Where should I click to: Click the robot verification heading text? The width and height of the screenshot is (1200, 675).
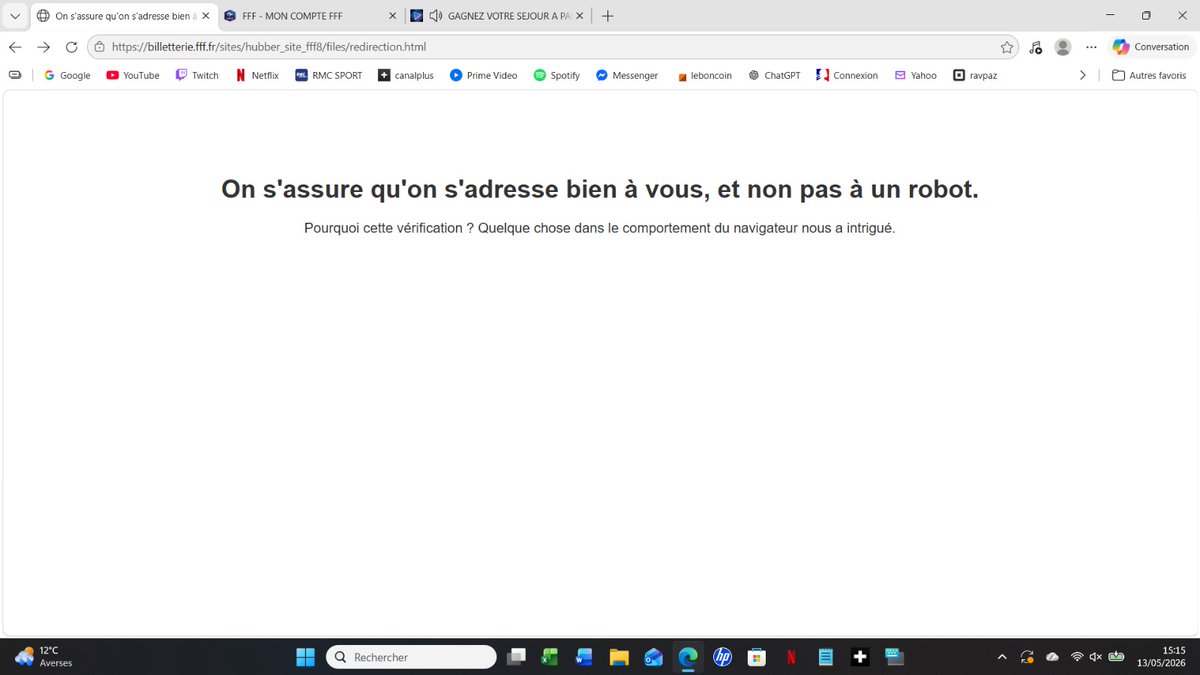[x=600, y=189]
